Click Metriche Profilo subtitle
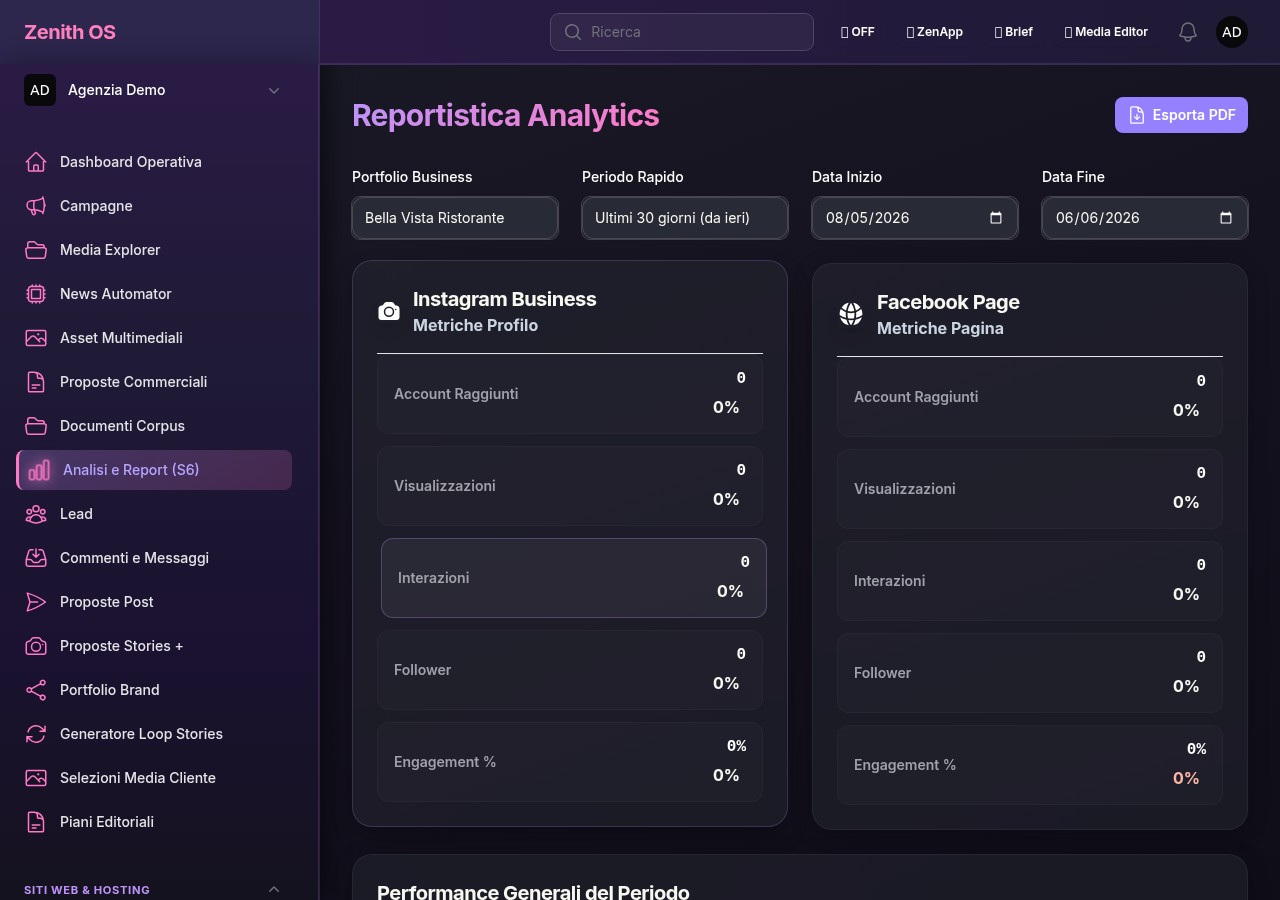Screen dimensions: 1280x900 pyautogui.click(x=475, y=325)
